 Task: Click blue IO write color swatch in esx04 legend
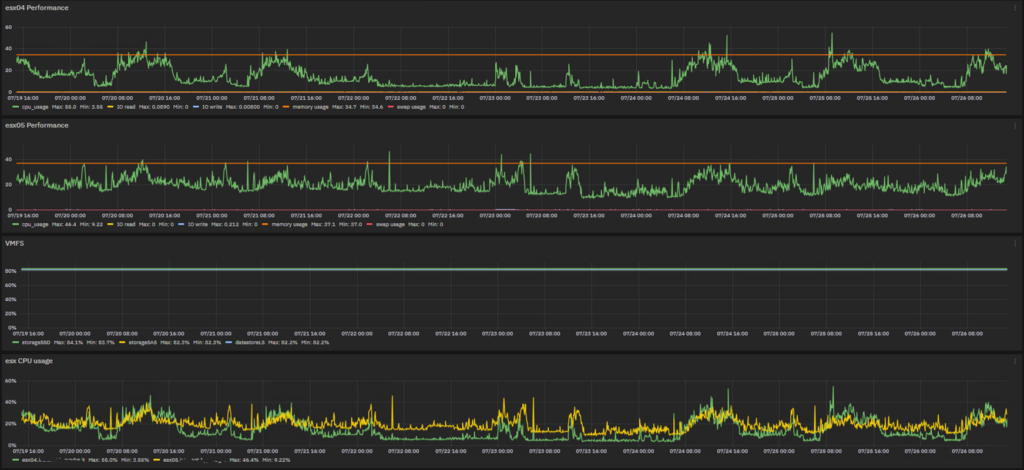pos(196,106)
